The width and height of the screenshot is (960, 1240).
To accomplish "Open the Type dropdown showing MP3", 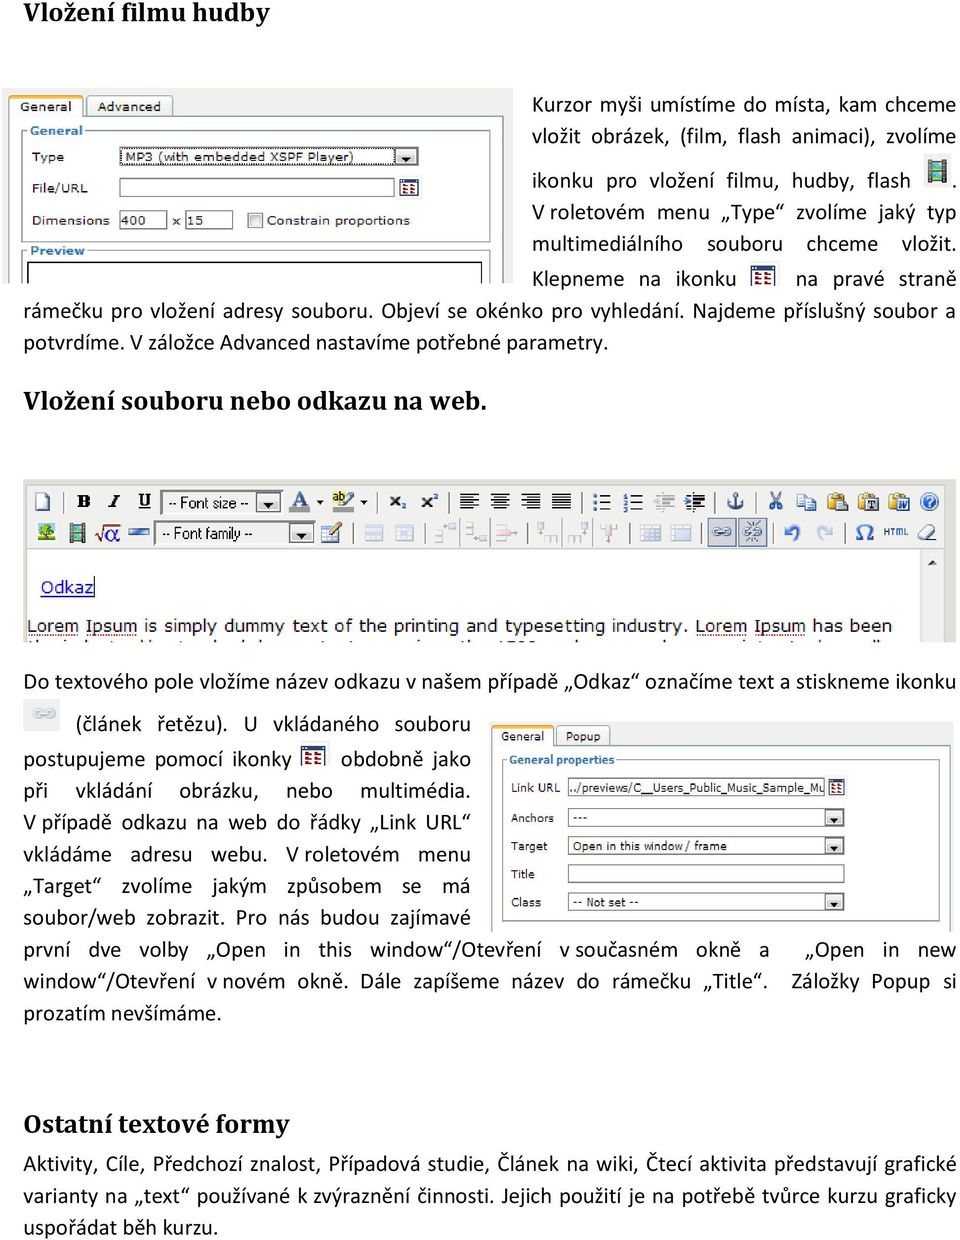I will tap(268, 157).
